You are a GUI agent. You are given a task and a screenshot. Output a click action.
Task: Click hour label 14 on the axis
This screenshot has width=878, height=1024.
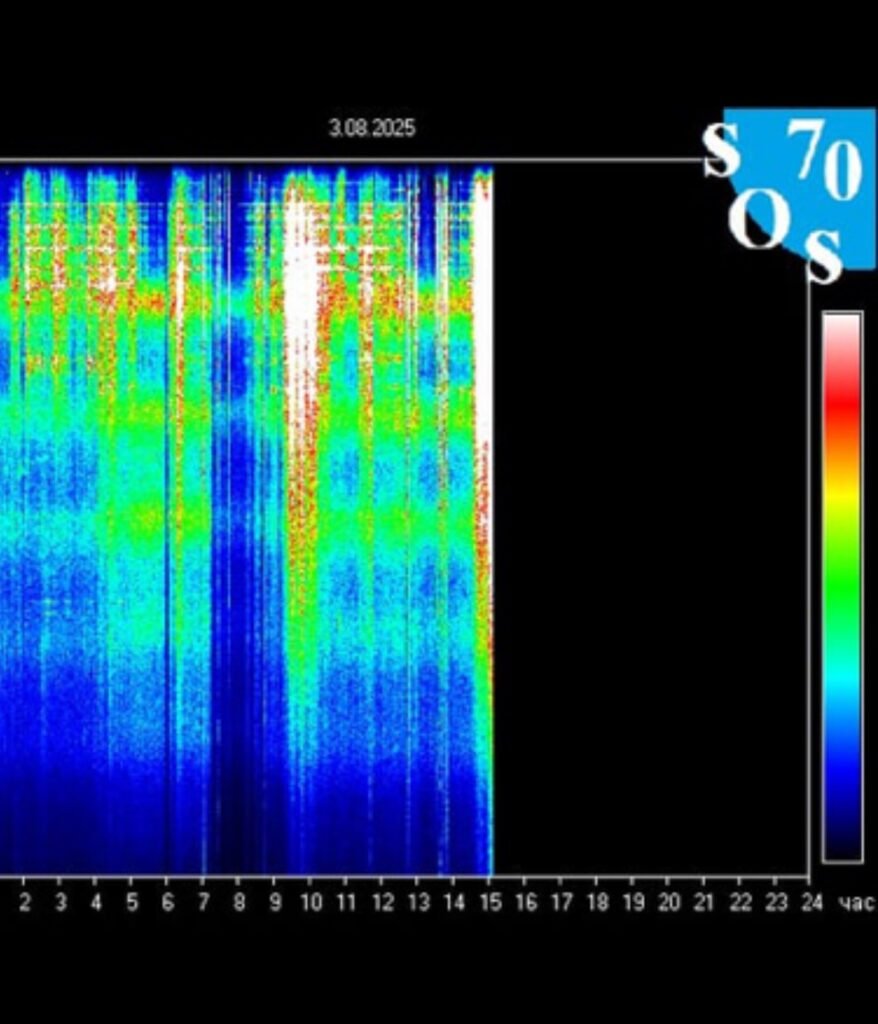(455, 903)
